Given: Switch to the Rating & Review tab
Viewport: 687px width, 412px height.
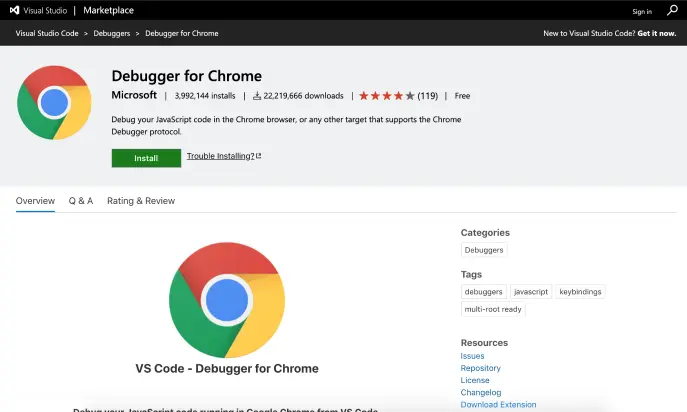Looking at the screenshot, I should pos(141,201).
